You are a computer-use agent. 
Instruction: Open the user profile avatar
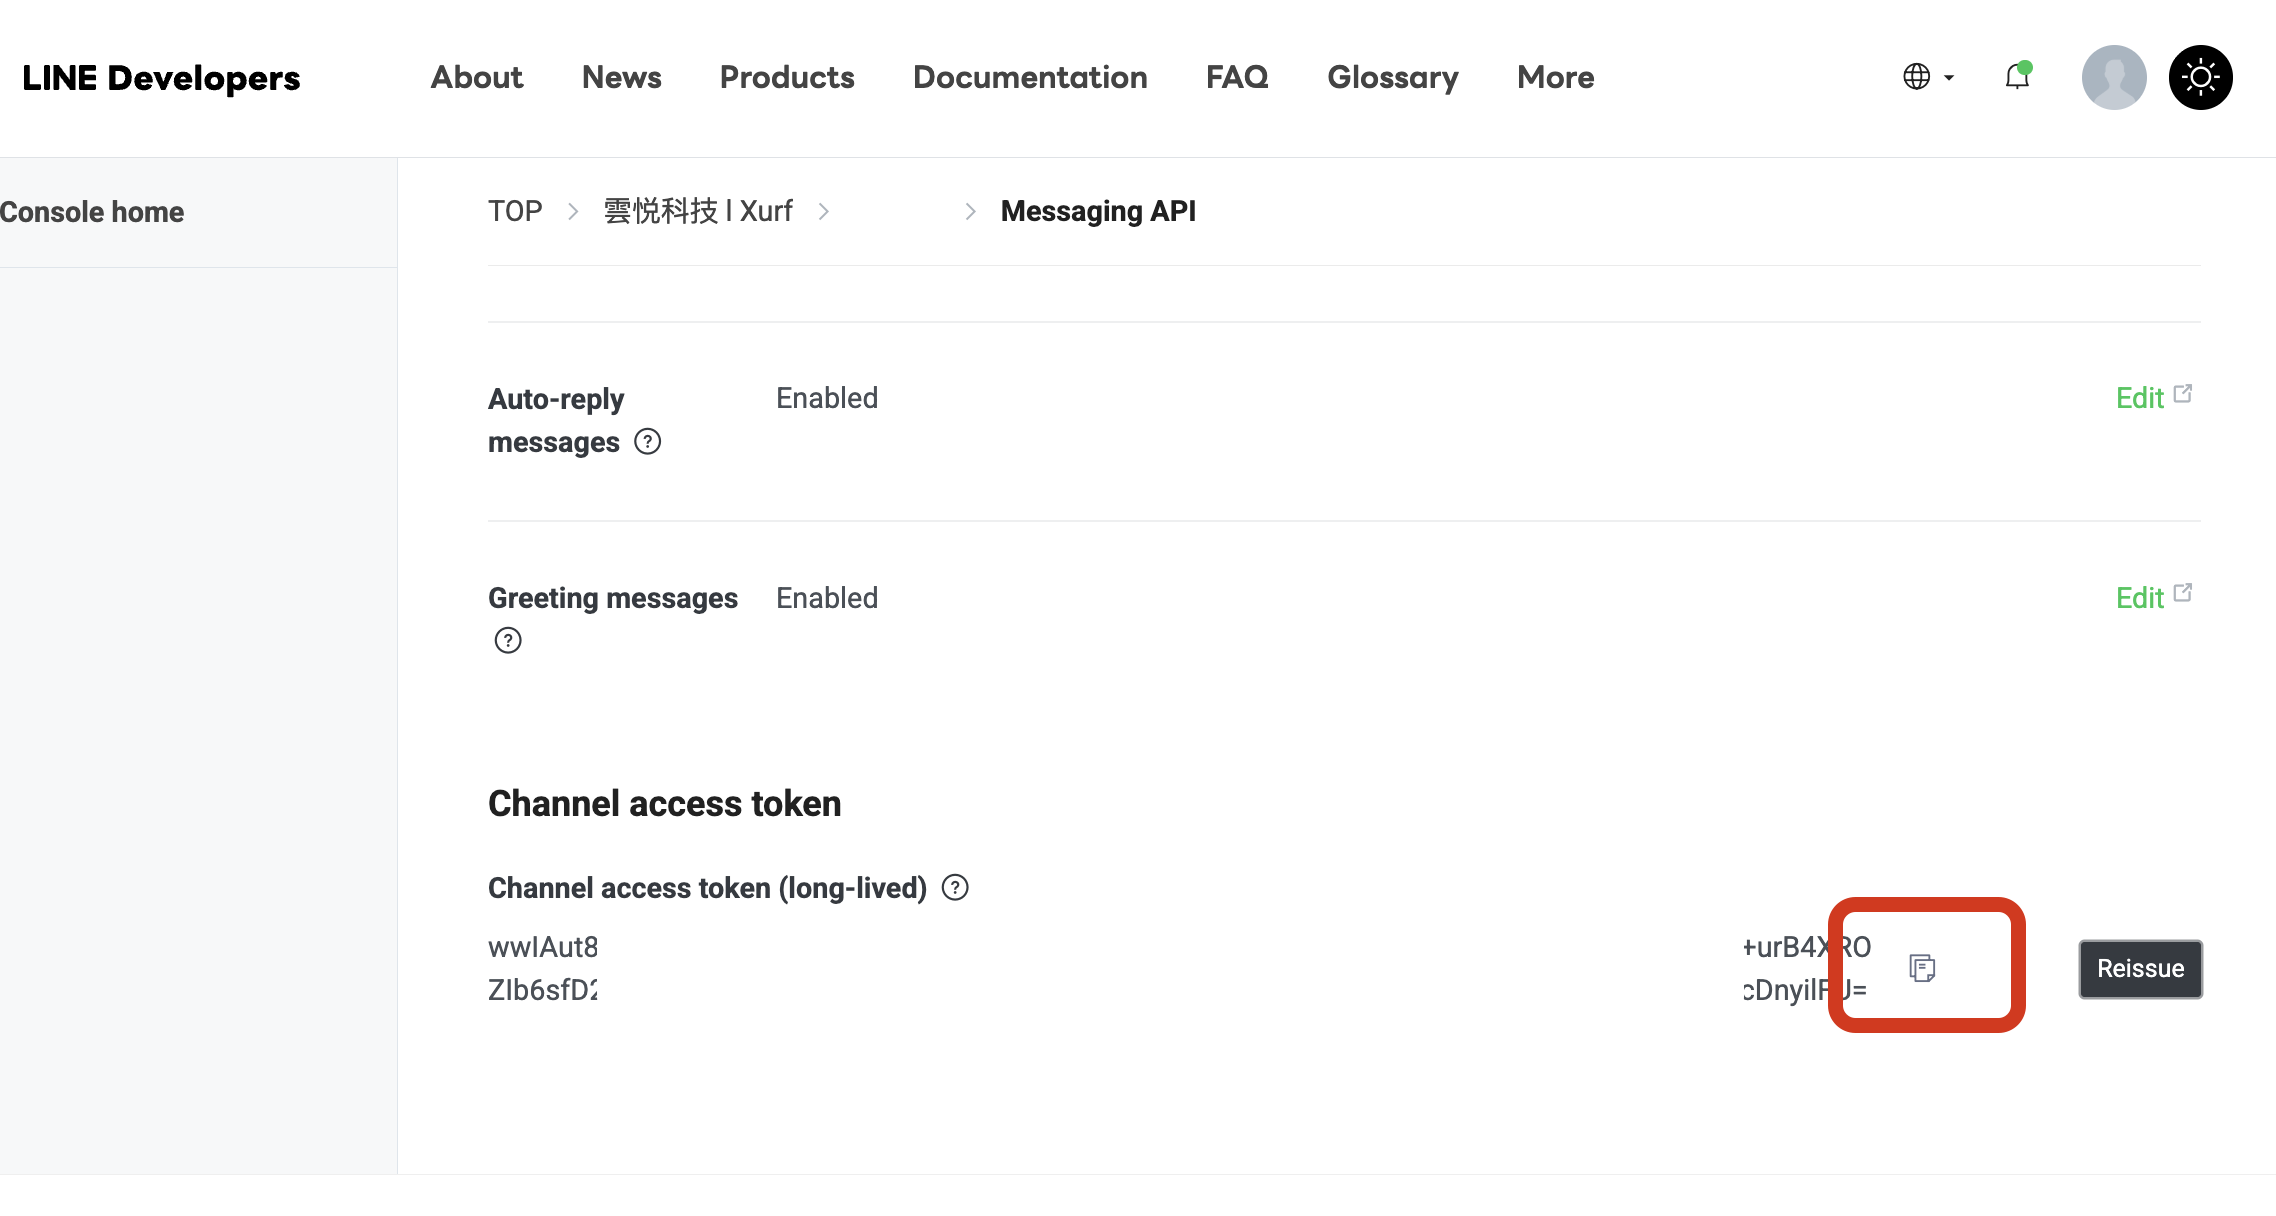point(2114,77)
